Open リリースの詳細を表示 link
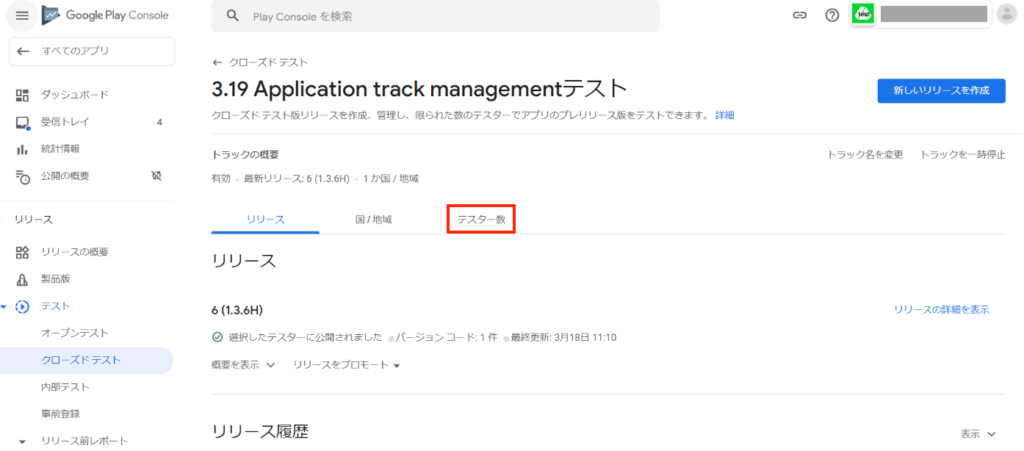The height and width of the screenshot is (451, 1024). tap(941, 310)
